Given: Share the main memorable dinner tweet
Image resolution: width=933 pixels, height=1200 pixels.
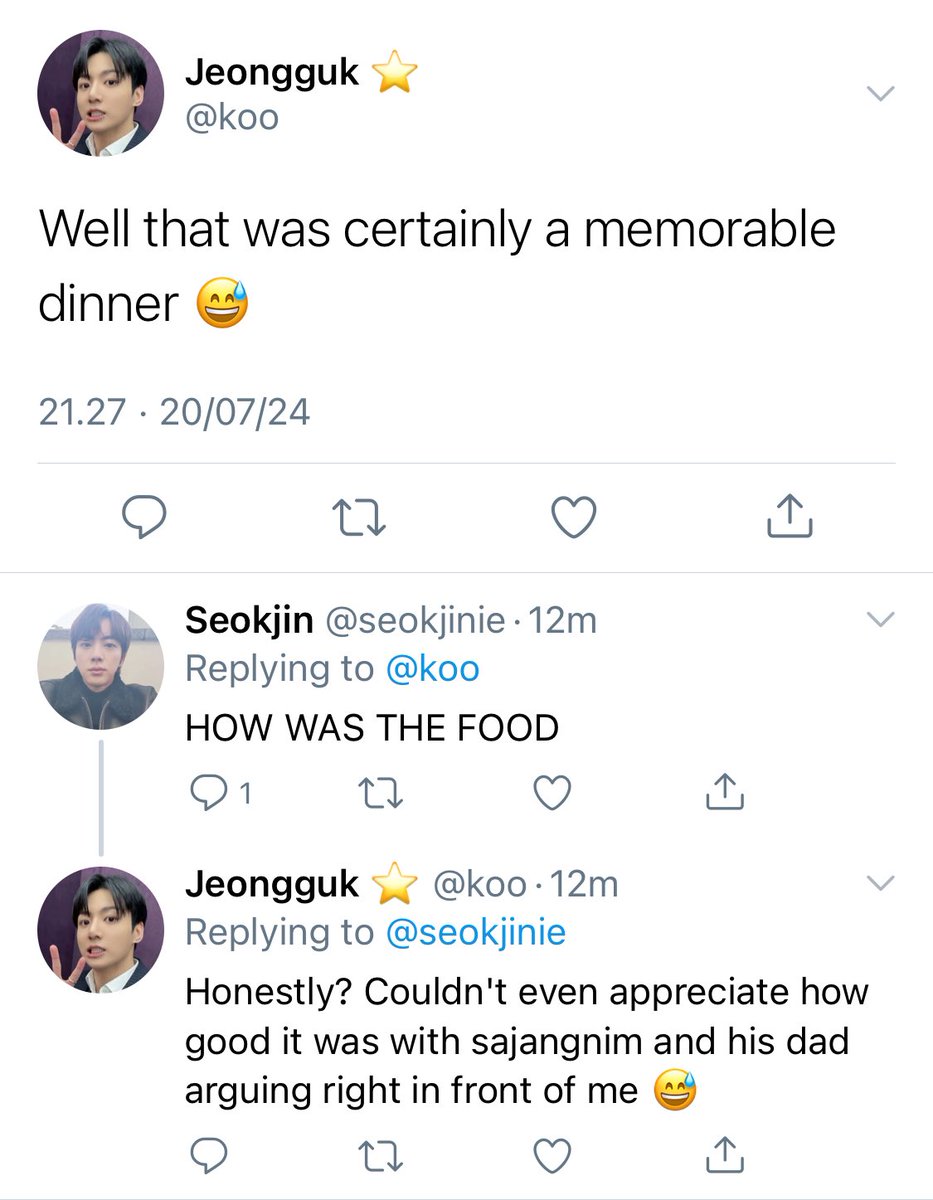Looking at the screenshot, I should pos(788,516).
